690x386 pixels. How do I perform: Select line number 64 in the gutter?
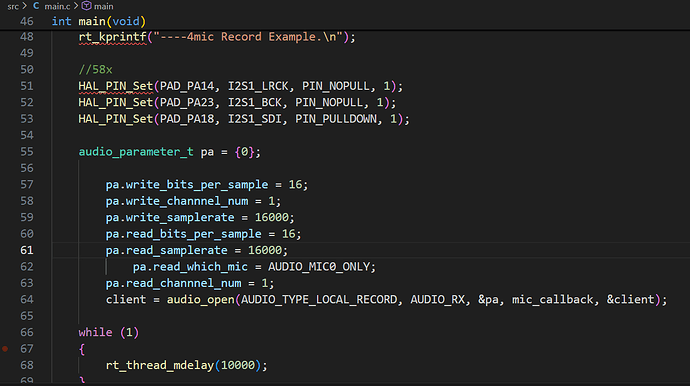27,299
